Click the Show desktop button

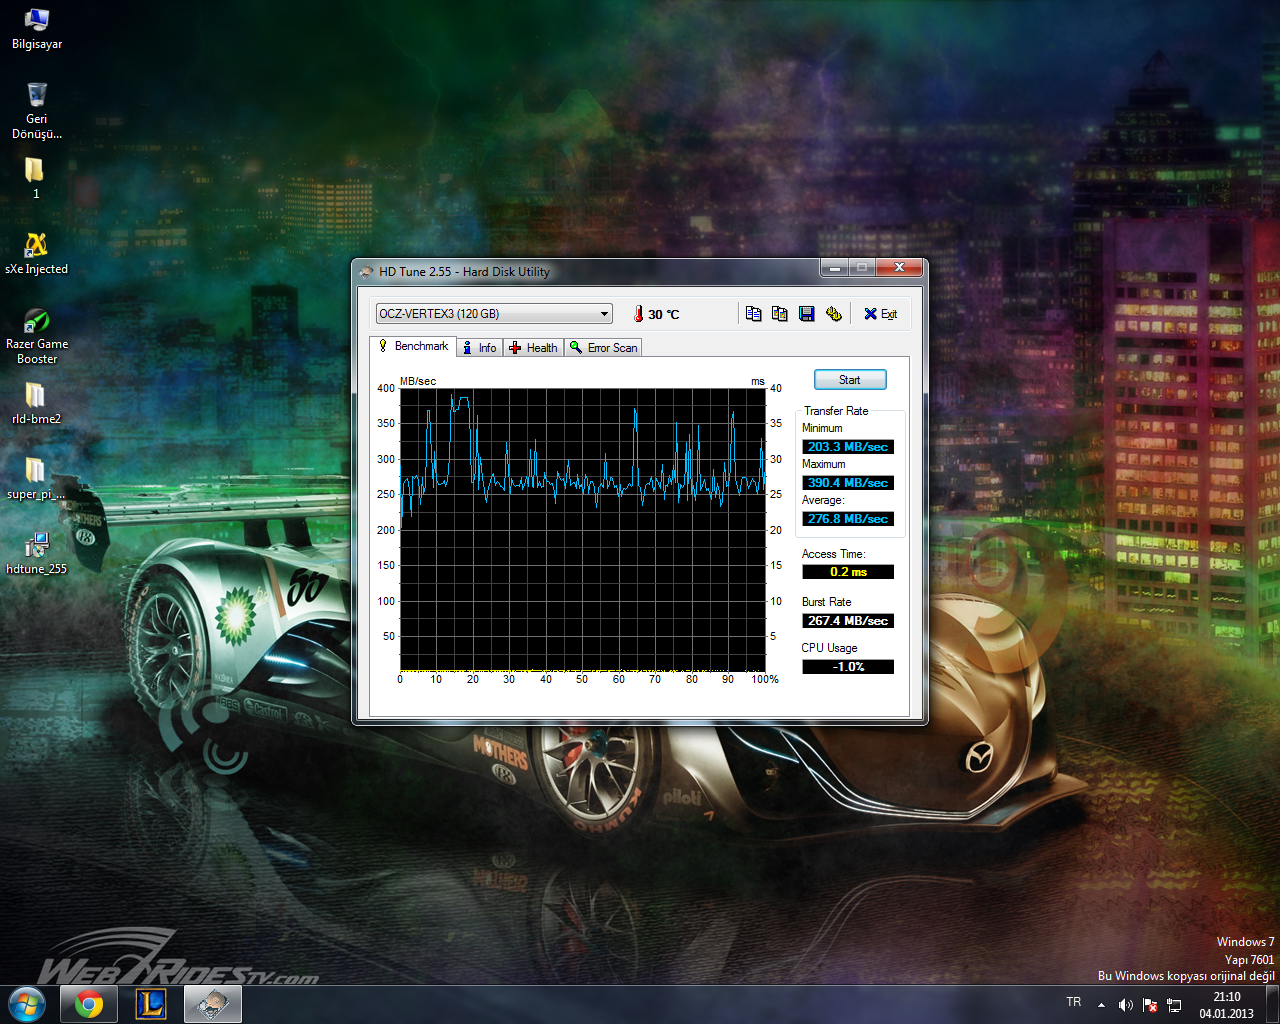pos(1272,1004)
